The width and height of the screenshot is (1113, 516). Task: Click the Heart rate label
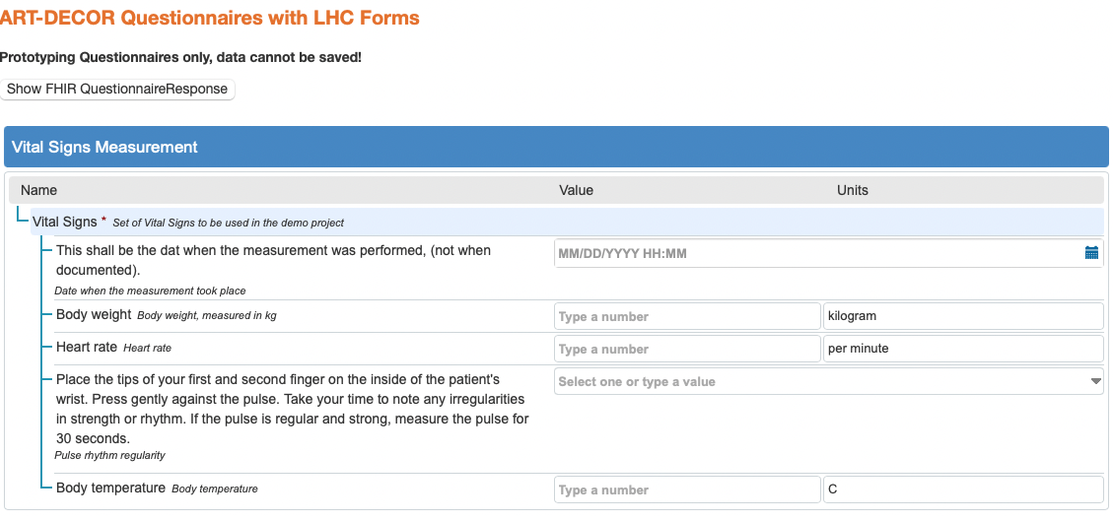tap(87, 347)
